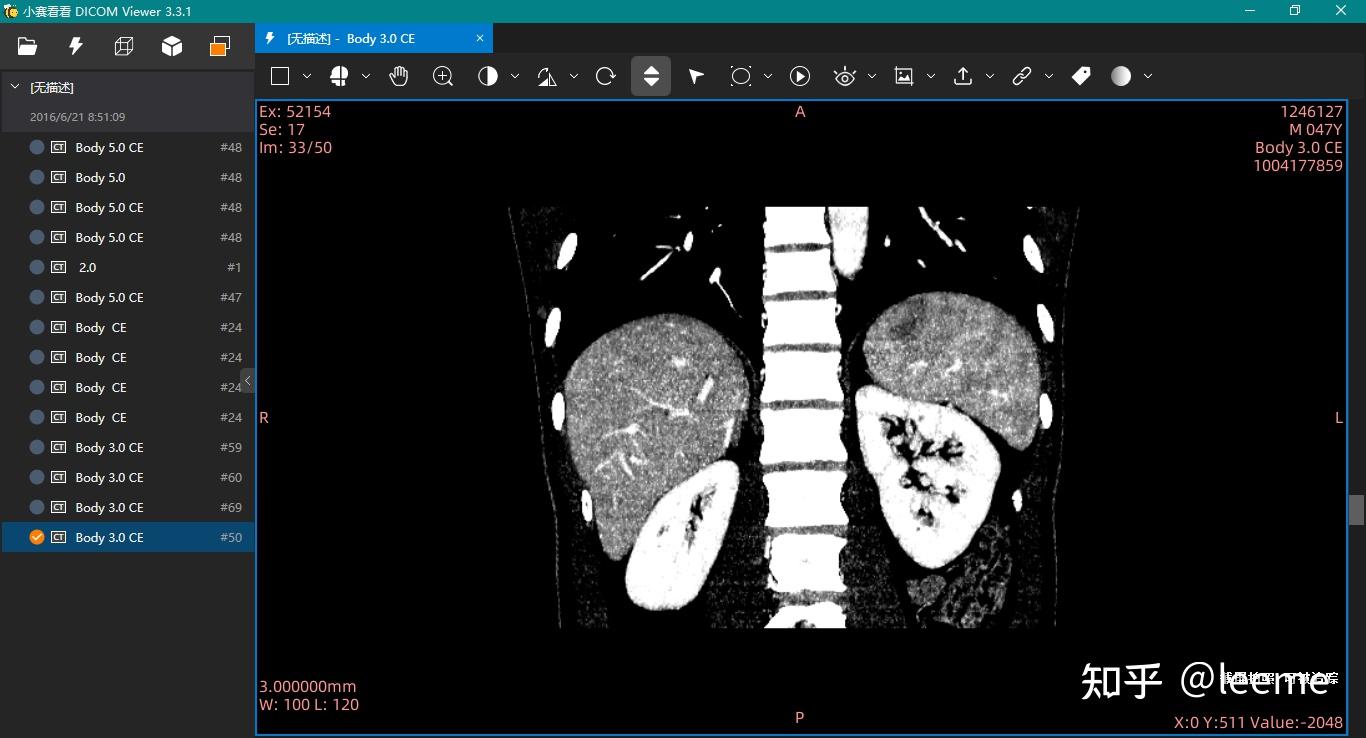Toggle the circle marker for Body 5.0 series

[37, 177]
